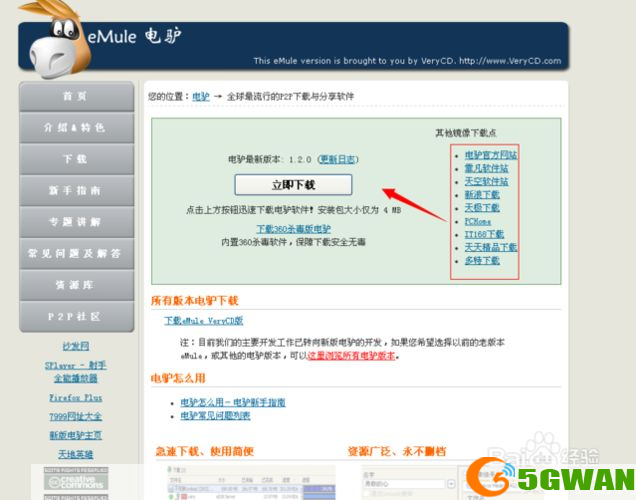Click the 所有版本电驴下载 heading text
This screenshot has height=500, width=636.
(194, 300)
